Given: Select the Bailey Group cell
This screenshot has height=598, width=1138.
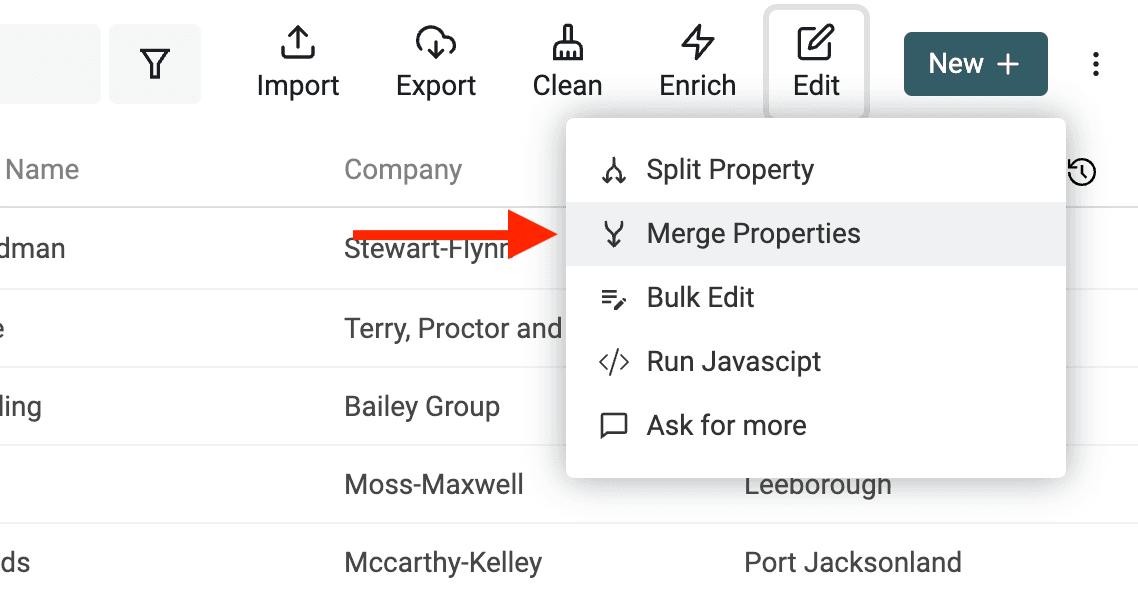Looking at the screenshot, I should (422, 406).
